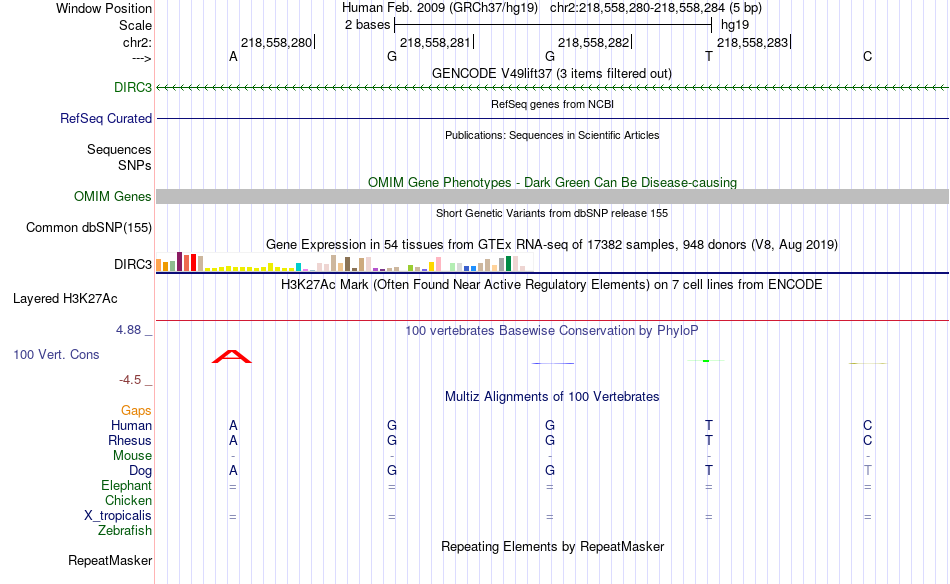Click the Common dbSNP(155) track label

pos(88,227)
